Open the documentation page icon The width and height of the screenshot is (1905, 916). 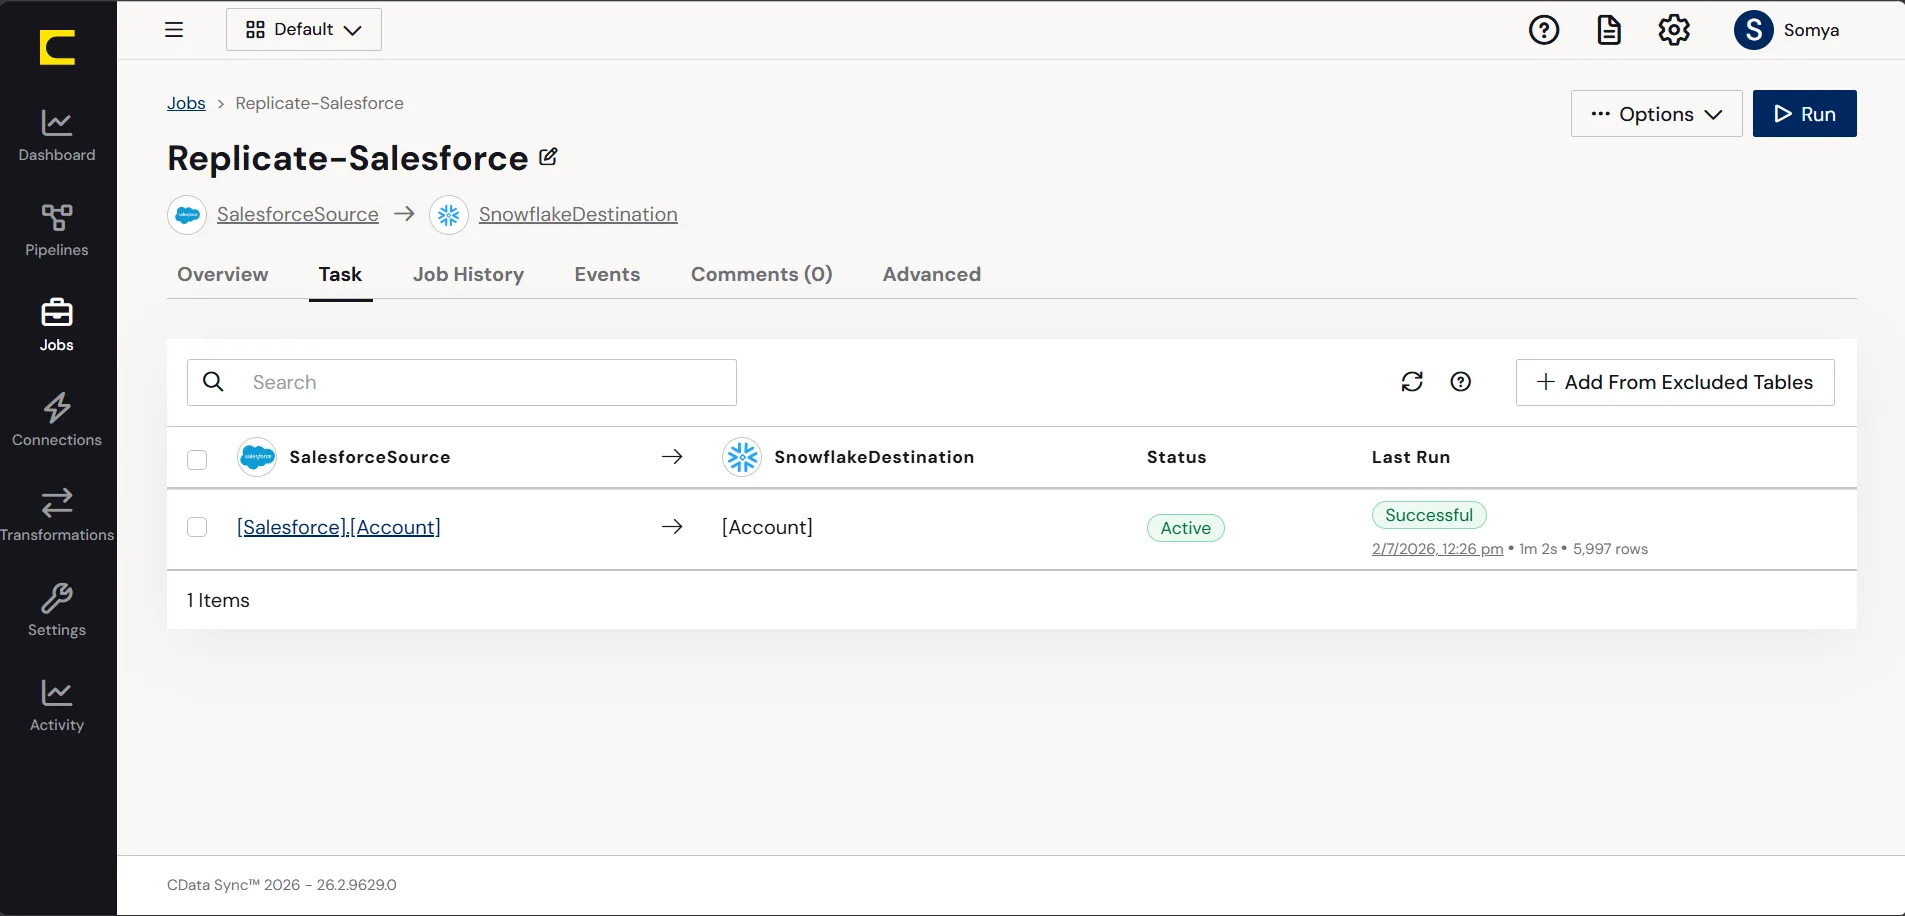(1609, 30)
